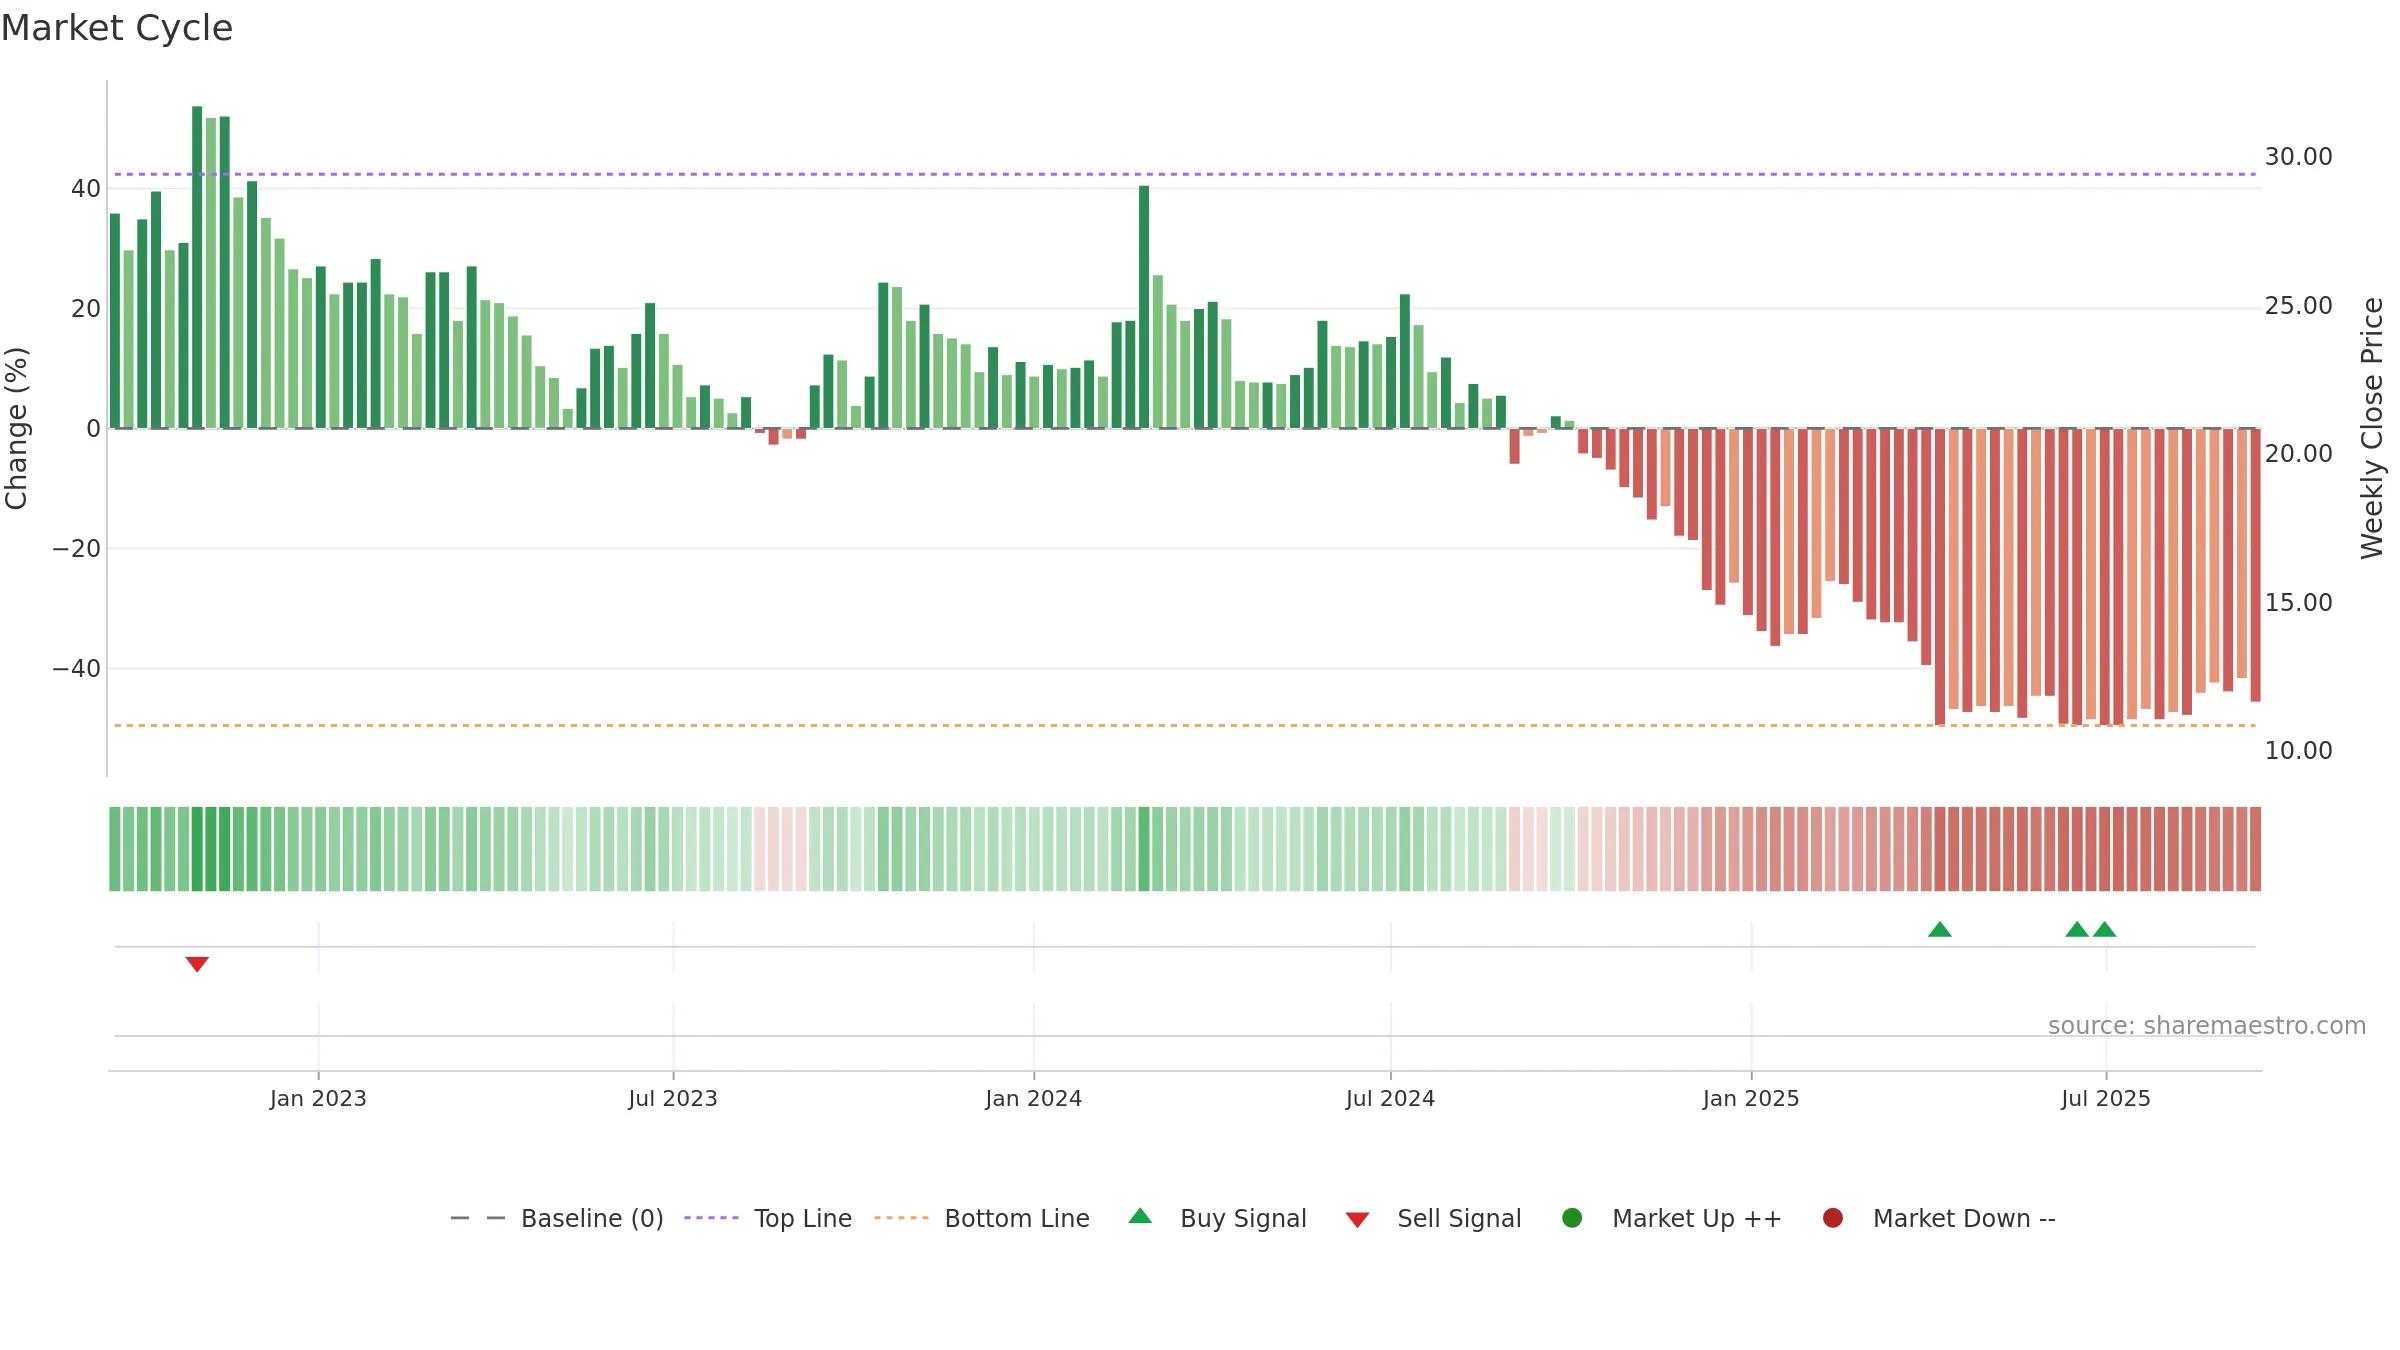
Task: Click the Market Down -- red circle
Action: click(1833, 1218)
